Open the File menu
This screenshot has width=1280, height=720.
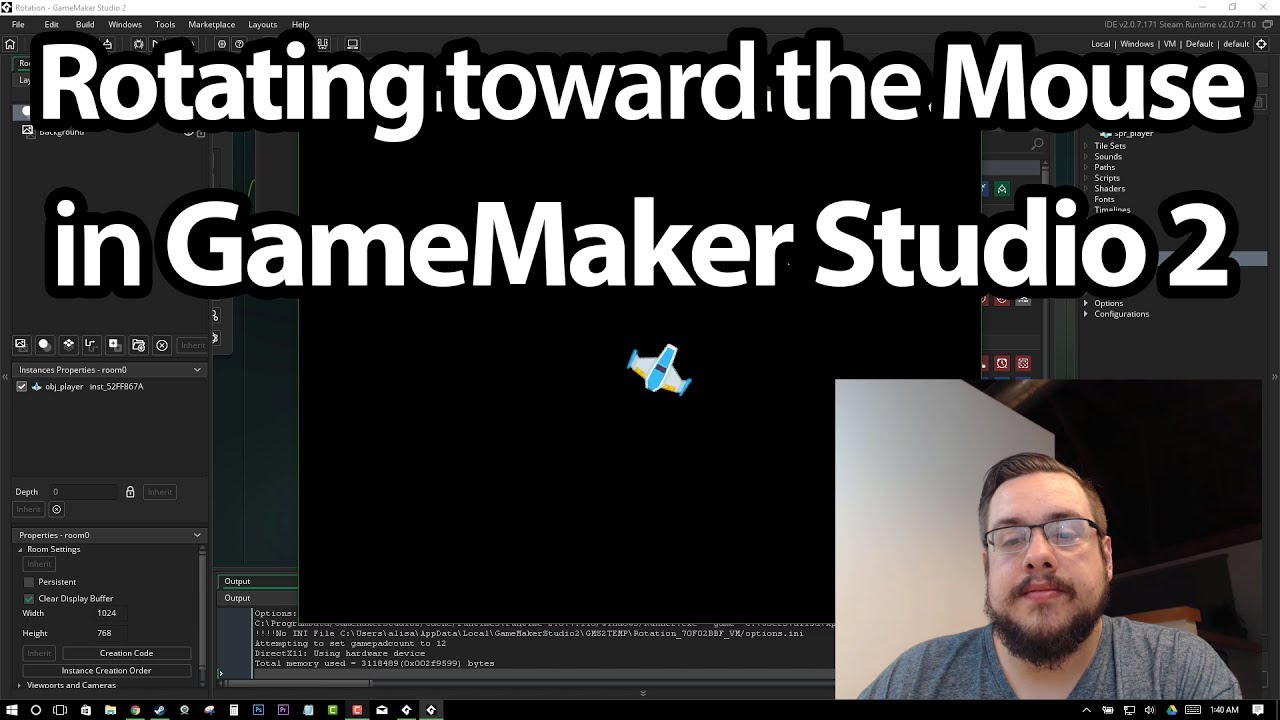click(x=18, y=24)
